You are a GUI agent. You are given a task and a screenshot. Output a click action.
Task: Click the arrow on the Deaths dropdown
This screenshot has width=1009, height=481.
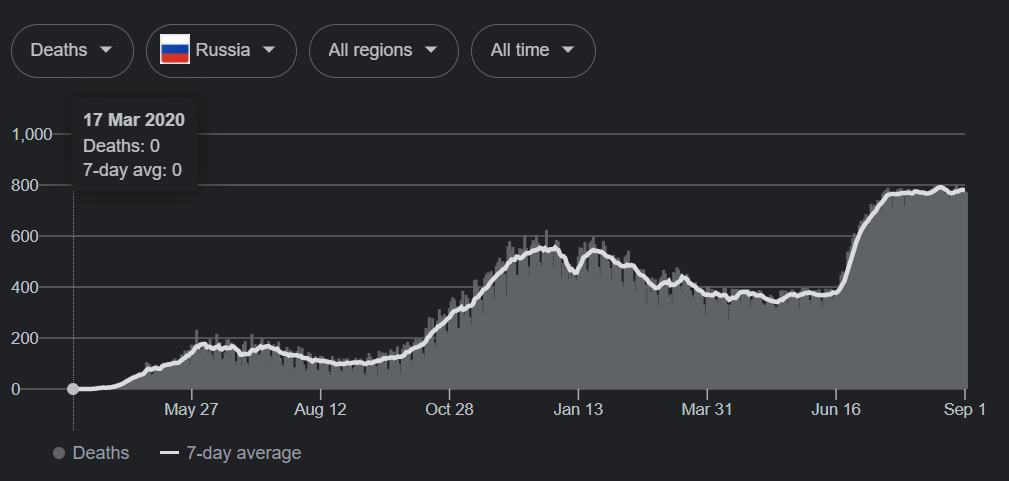(x=105, y=50)
